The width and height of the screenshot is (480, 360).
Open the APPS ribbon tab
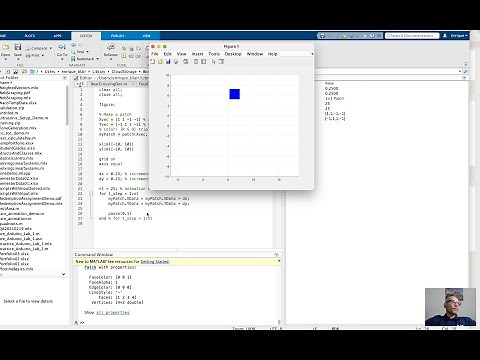pyautogui.click(x=58, y=36)
